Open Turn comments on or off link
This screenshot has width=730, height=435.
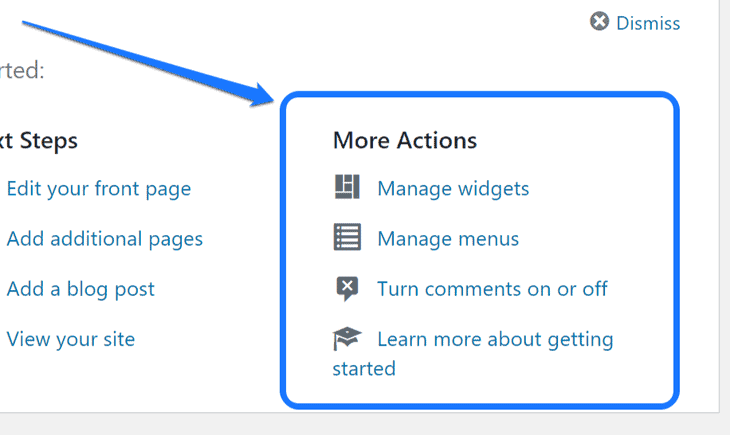[492, 289]
